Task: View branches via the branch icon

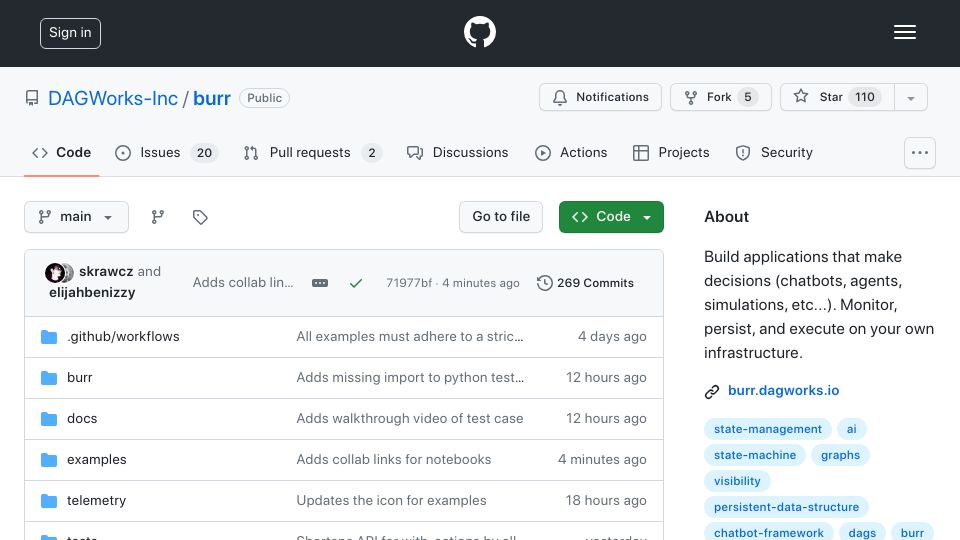Action: click(x=158, y=217)
